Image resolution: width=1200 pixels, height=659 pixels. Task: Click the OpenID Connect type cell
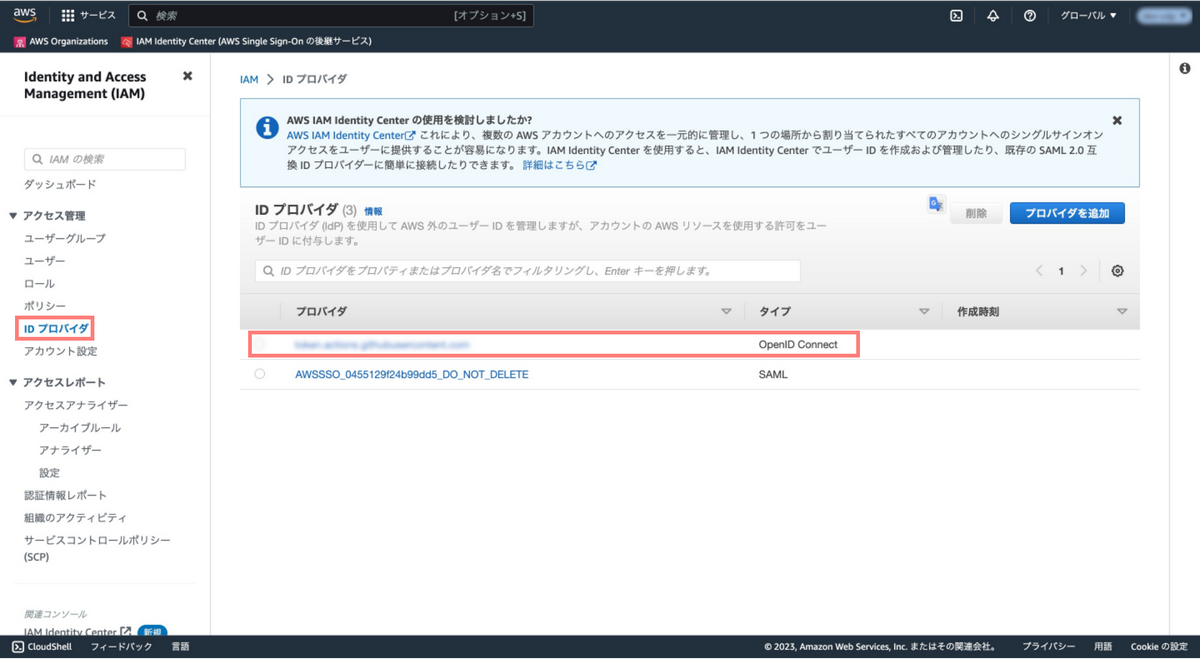[798, 344]
